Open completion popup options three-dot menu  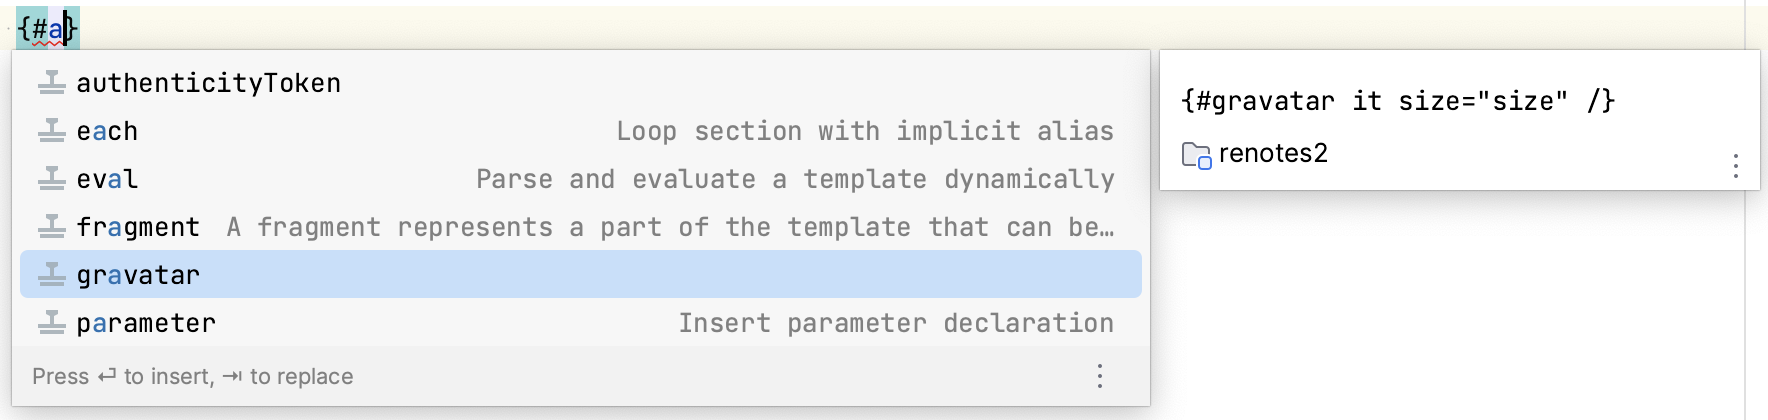(1100, 376)
